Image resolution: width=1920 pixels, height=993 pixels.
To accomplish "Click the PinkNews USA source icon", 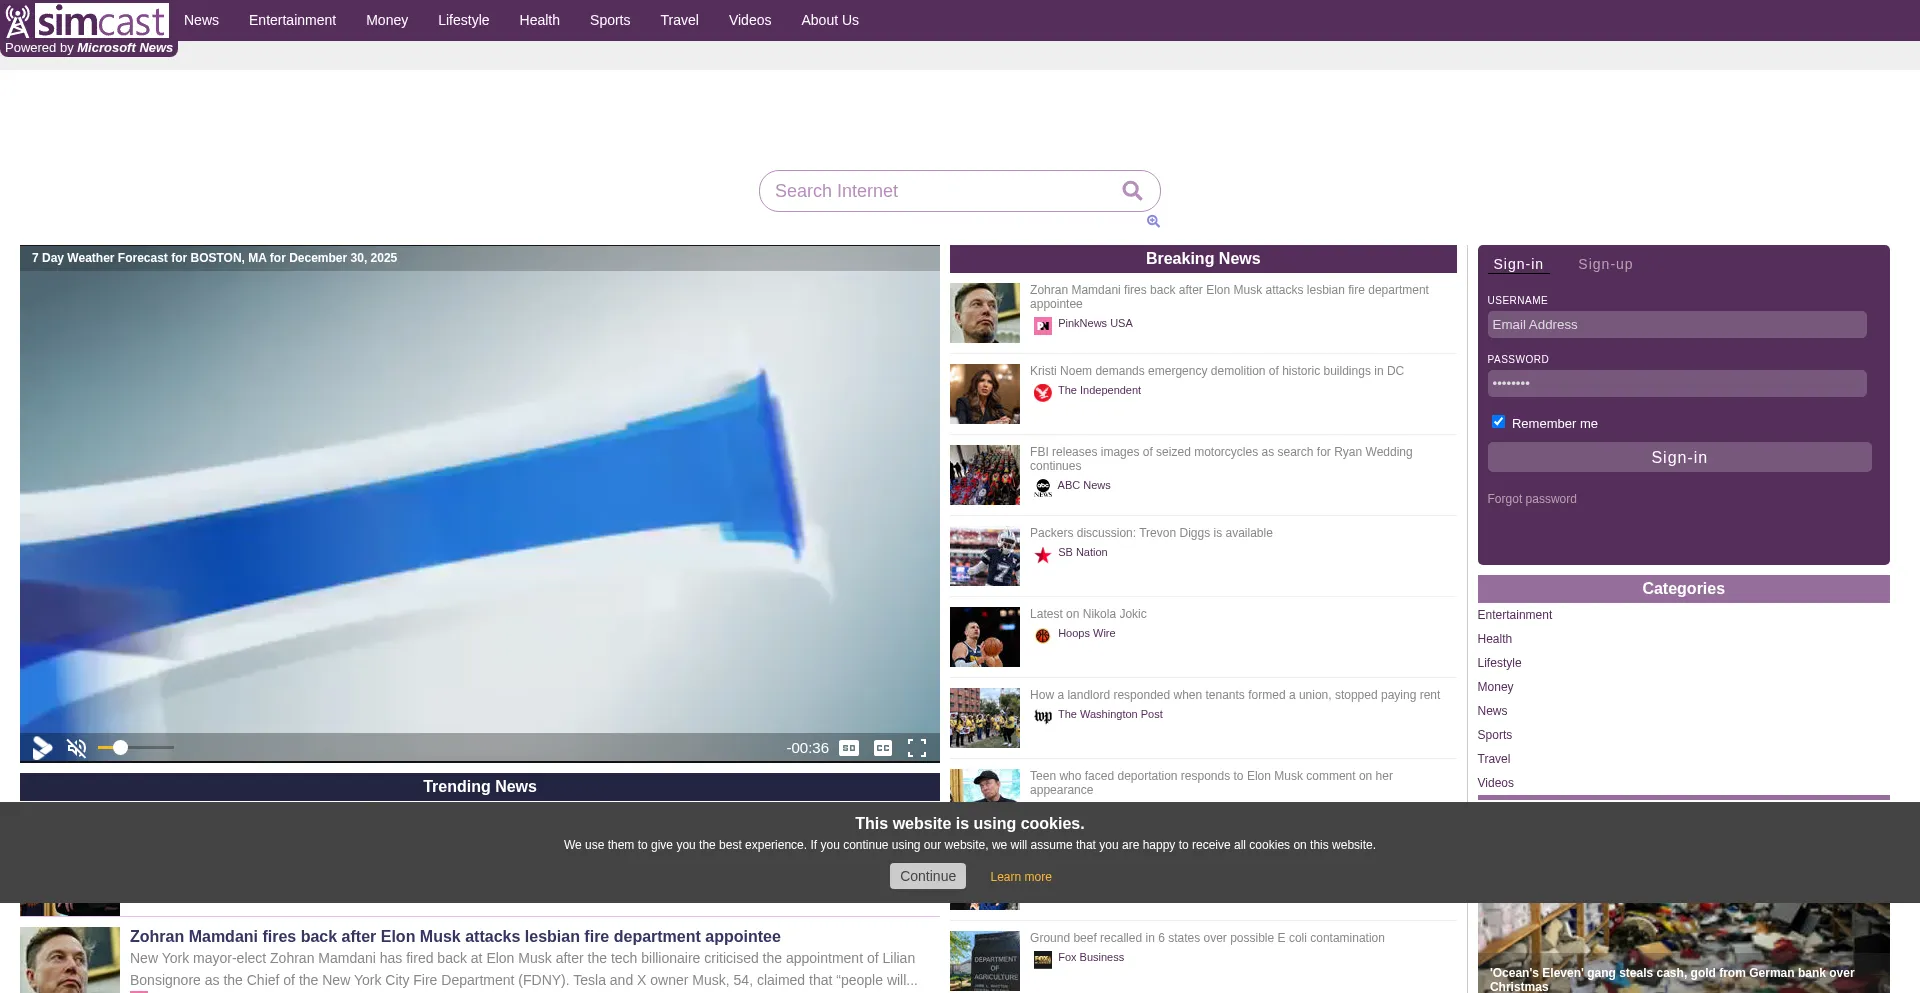I will coord(1043,326).
